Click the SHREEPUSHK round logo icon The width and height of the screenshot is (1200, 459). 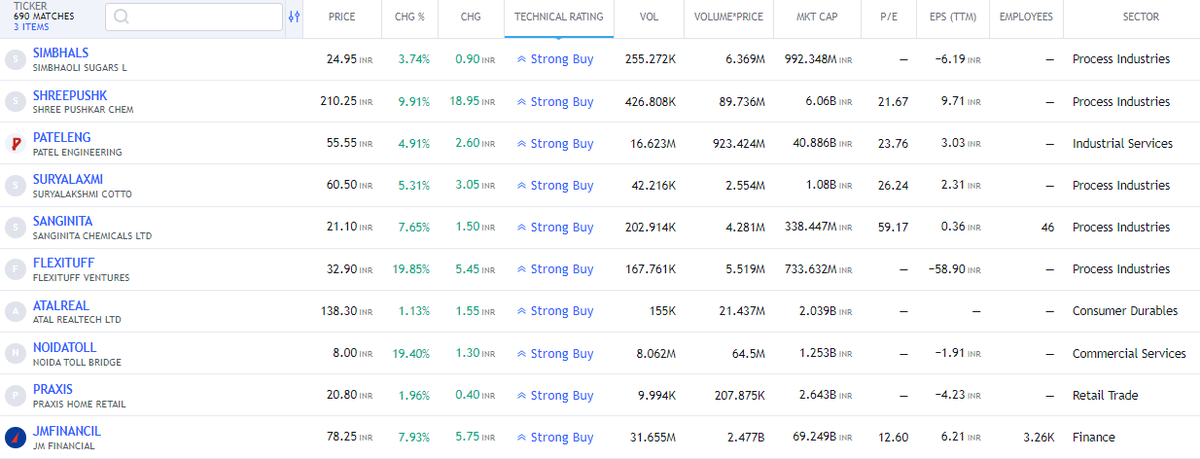click(14, 101)
